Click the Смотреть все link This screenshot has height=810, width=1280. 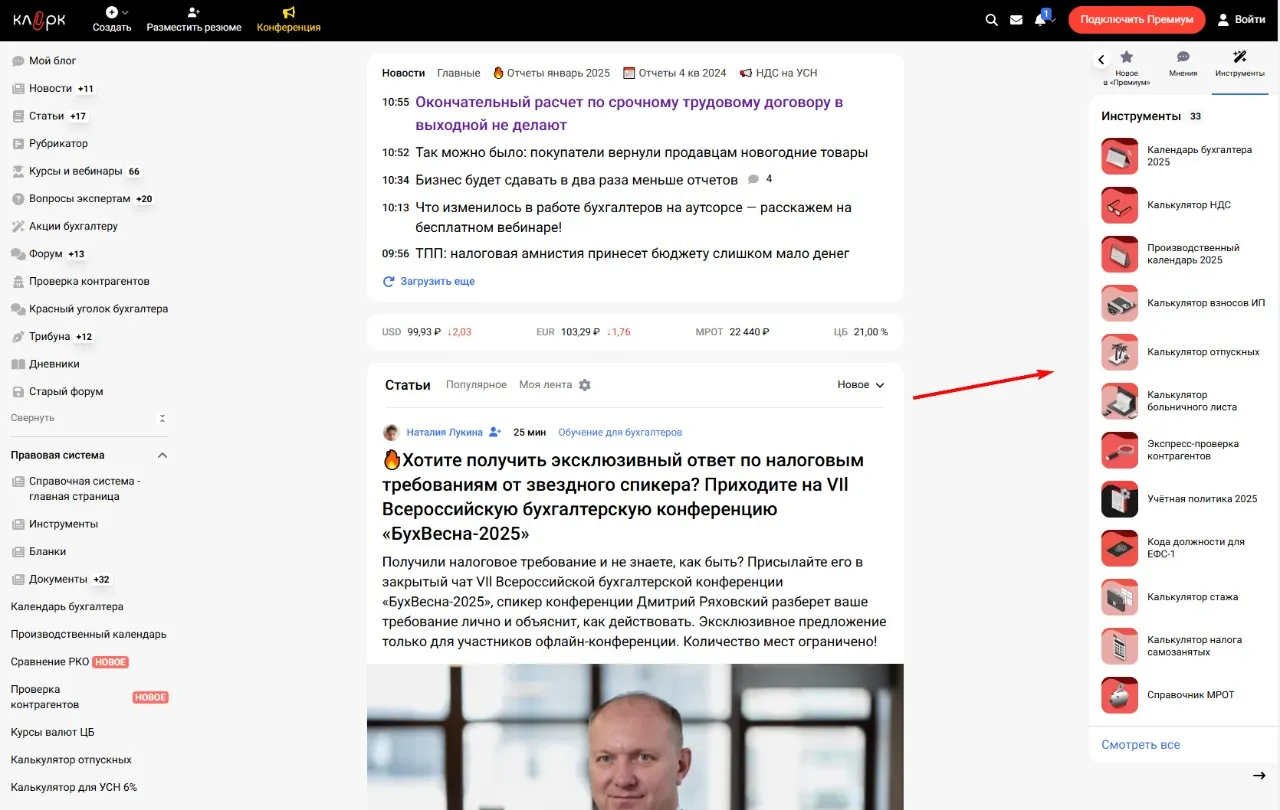[1141, 745]
